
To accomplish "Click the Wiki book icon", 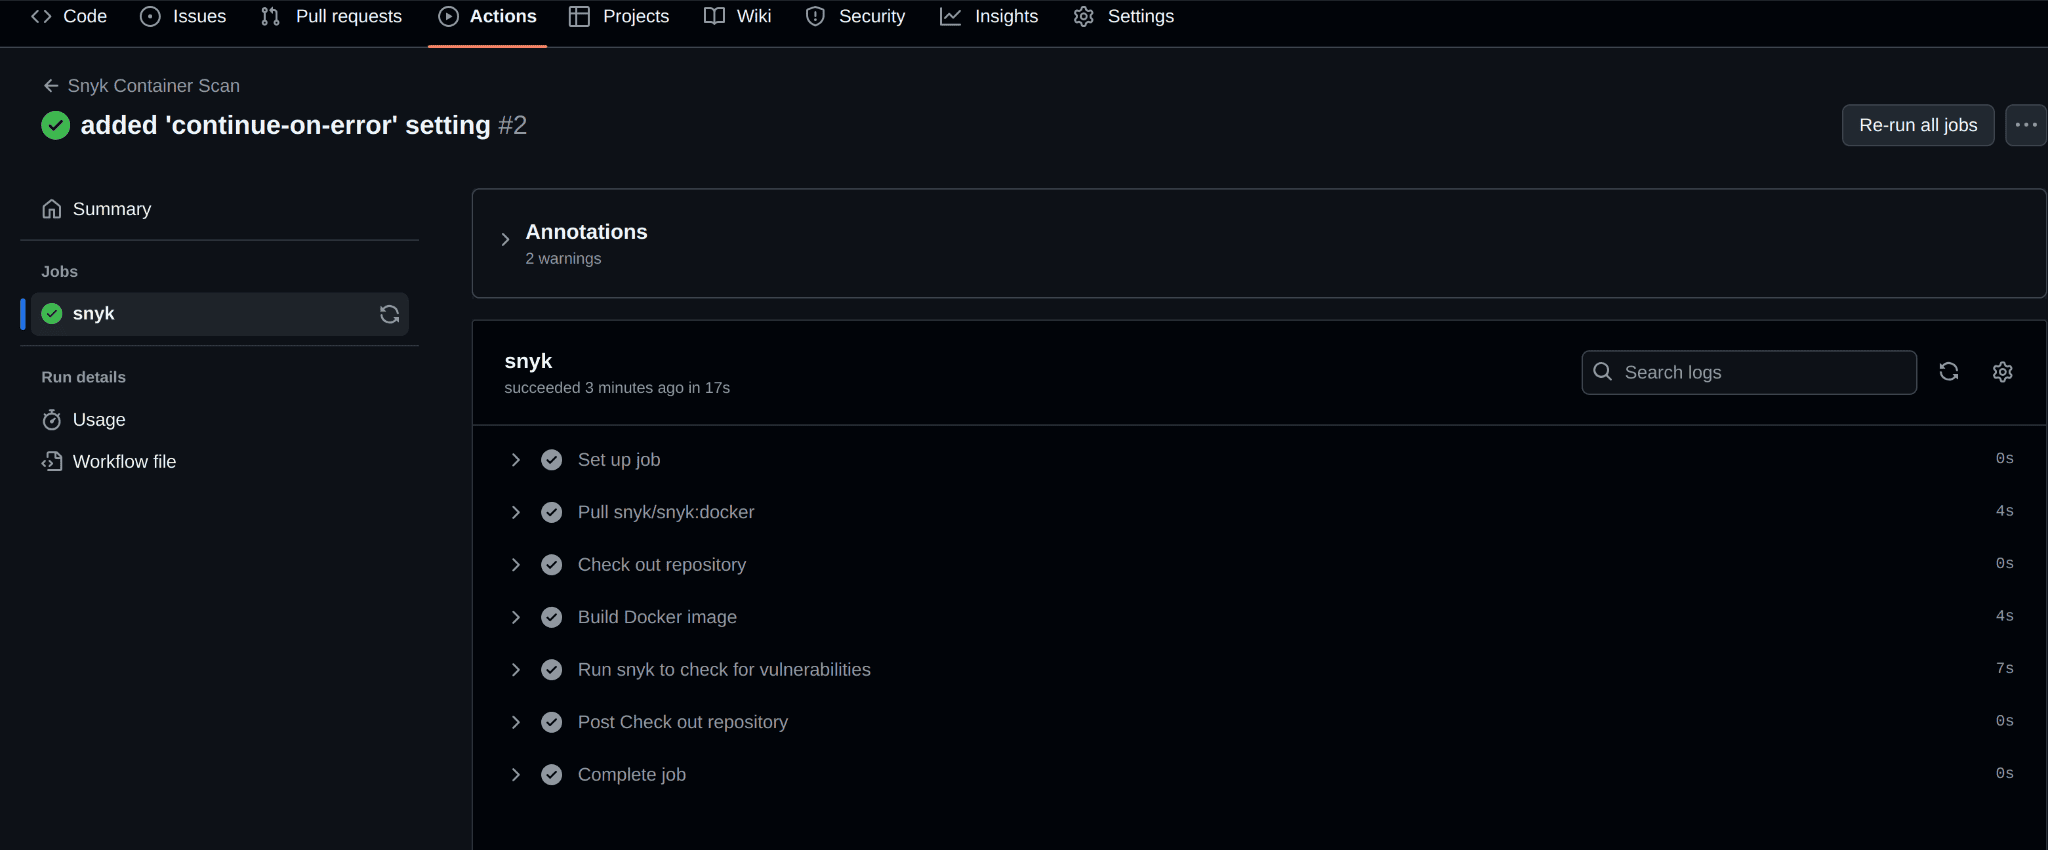I will tap(714, 16).
